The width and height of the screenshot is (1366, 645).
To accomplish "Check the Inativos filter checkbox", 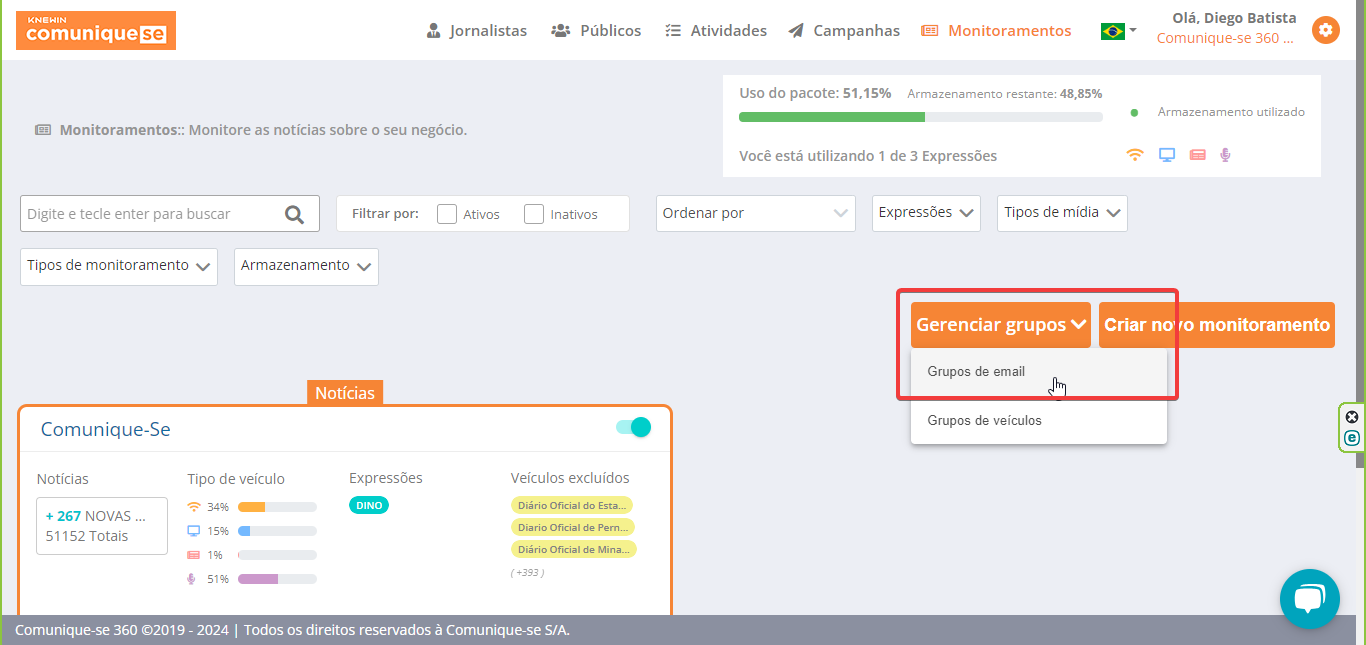I will [x=534, y=214].
